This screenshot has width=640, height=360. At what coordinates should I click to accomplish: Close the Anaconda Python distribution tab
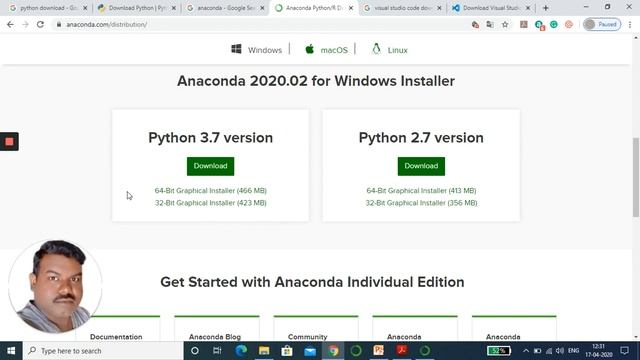point(351,8)
